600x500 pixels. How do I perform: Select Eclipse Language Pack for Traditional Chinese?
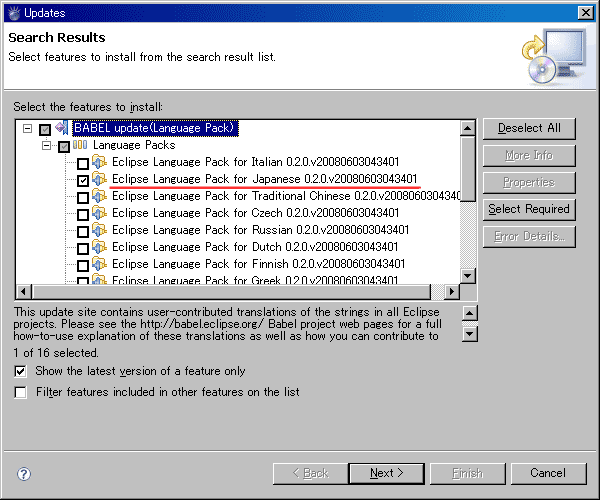(286, 196)
